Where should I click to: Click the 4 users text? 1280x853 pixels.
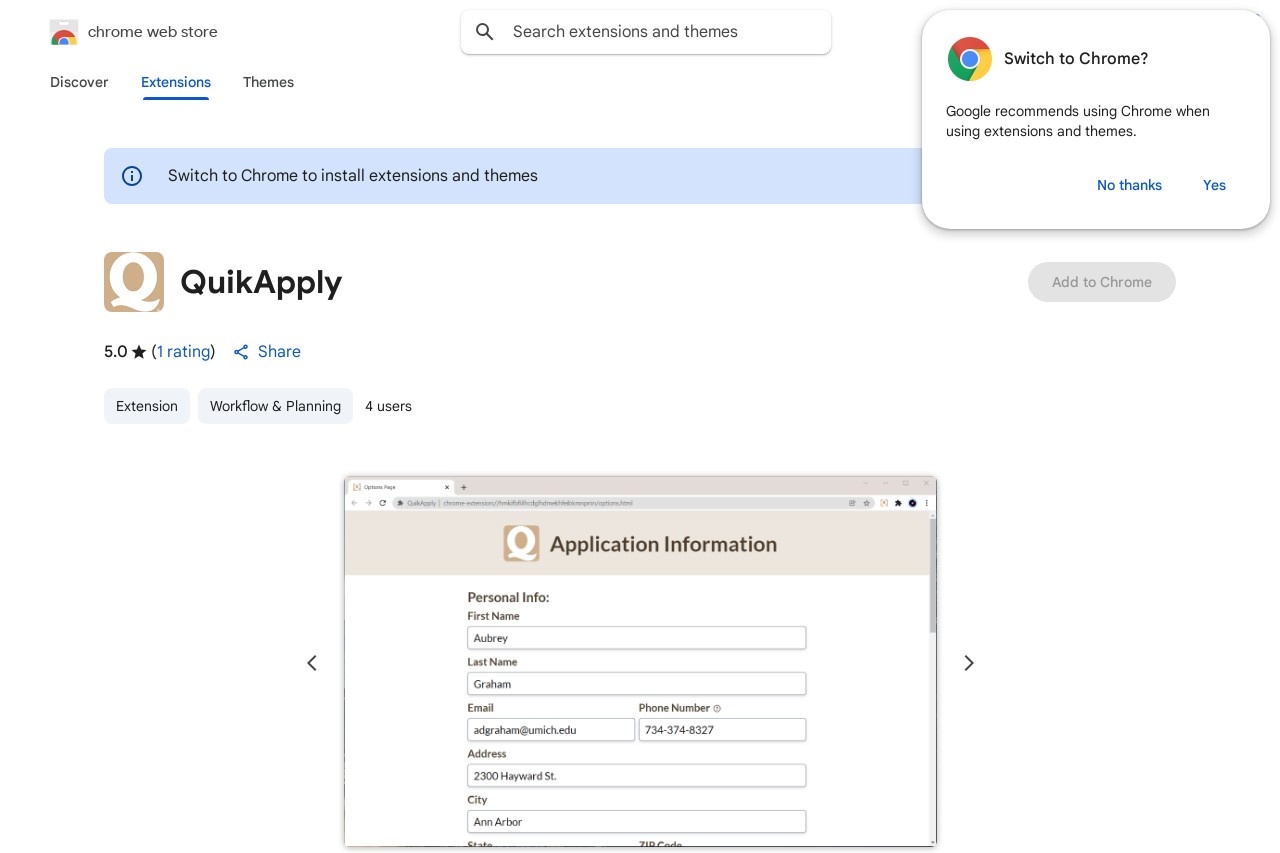click(x=388, y=406)
